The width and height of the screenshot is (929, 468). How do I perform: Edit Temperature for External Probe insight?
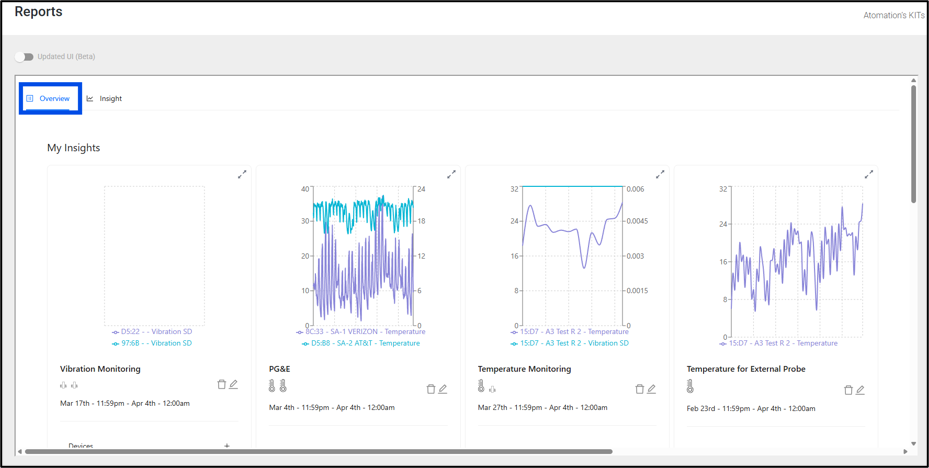860,390
